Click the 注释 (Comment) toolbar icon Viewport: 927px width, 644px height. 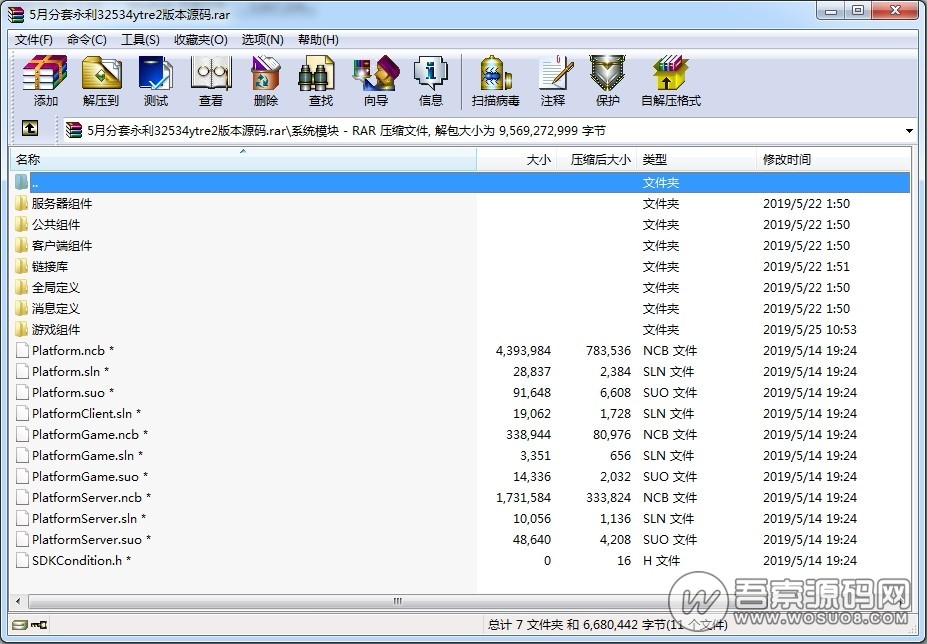[x=554, y=73]
